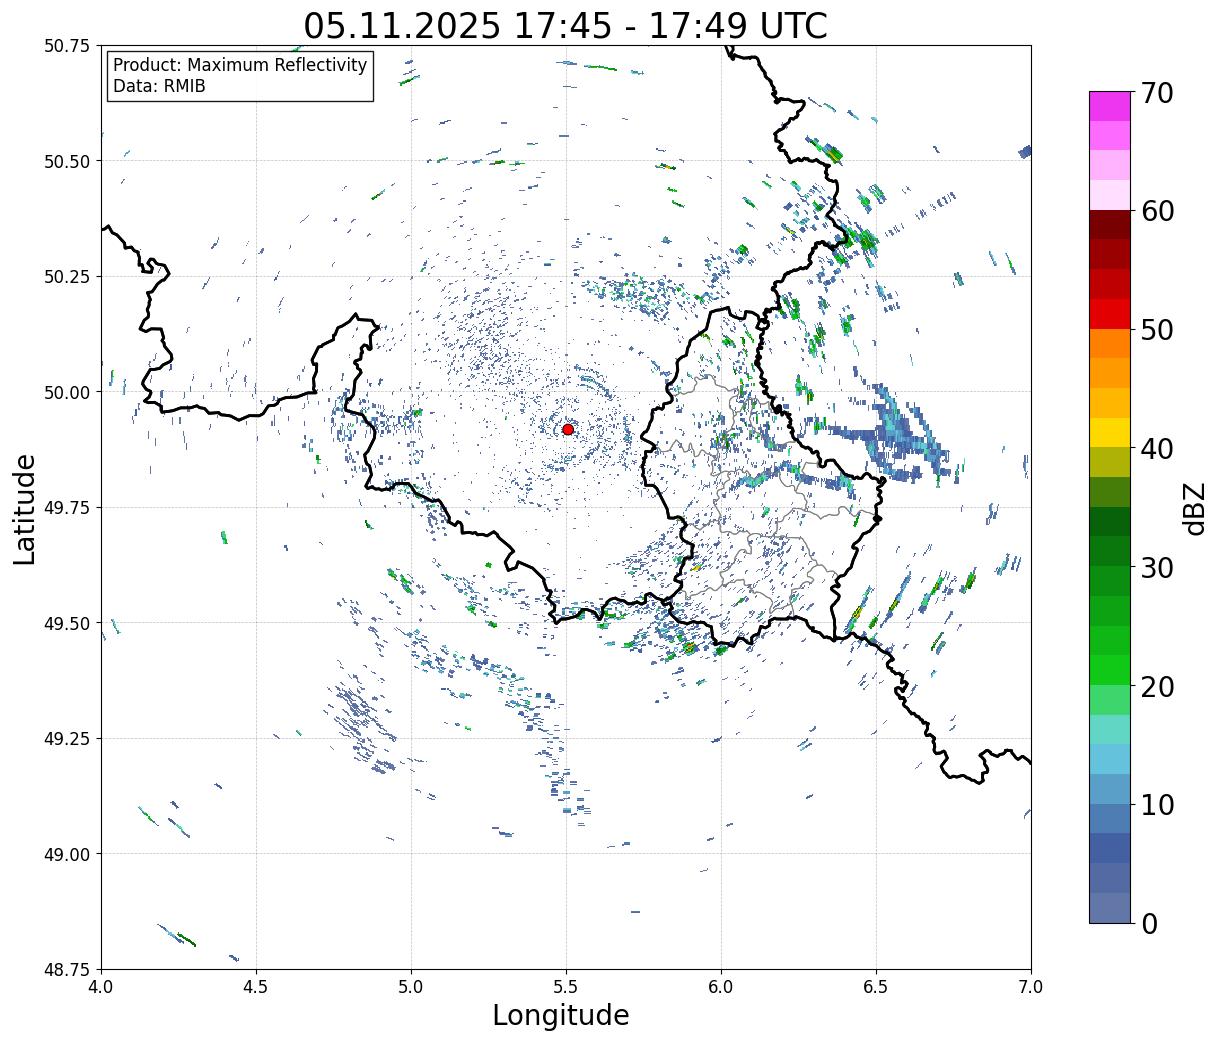Click the "Product: Maximum Reflectivity" text
The height and width of the screenshot is (1040, 1219).
(240, 65)
